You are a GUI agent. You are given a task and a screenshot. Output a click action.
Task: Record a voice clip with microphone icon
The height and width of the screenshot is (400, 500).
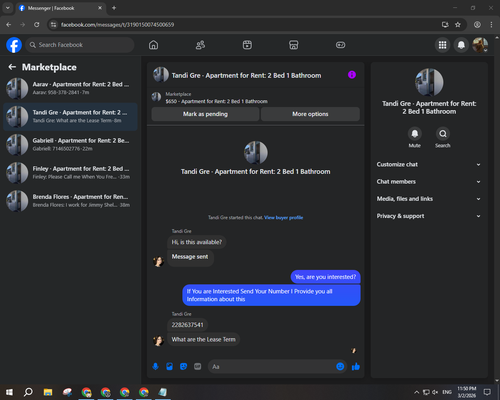tap(155, 367)
